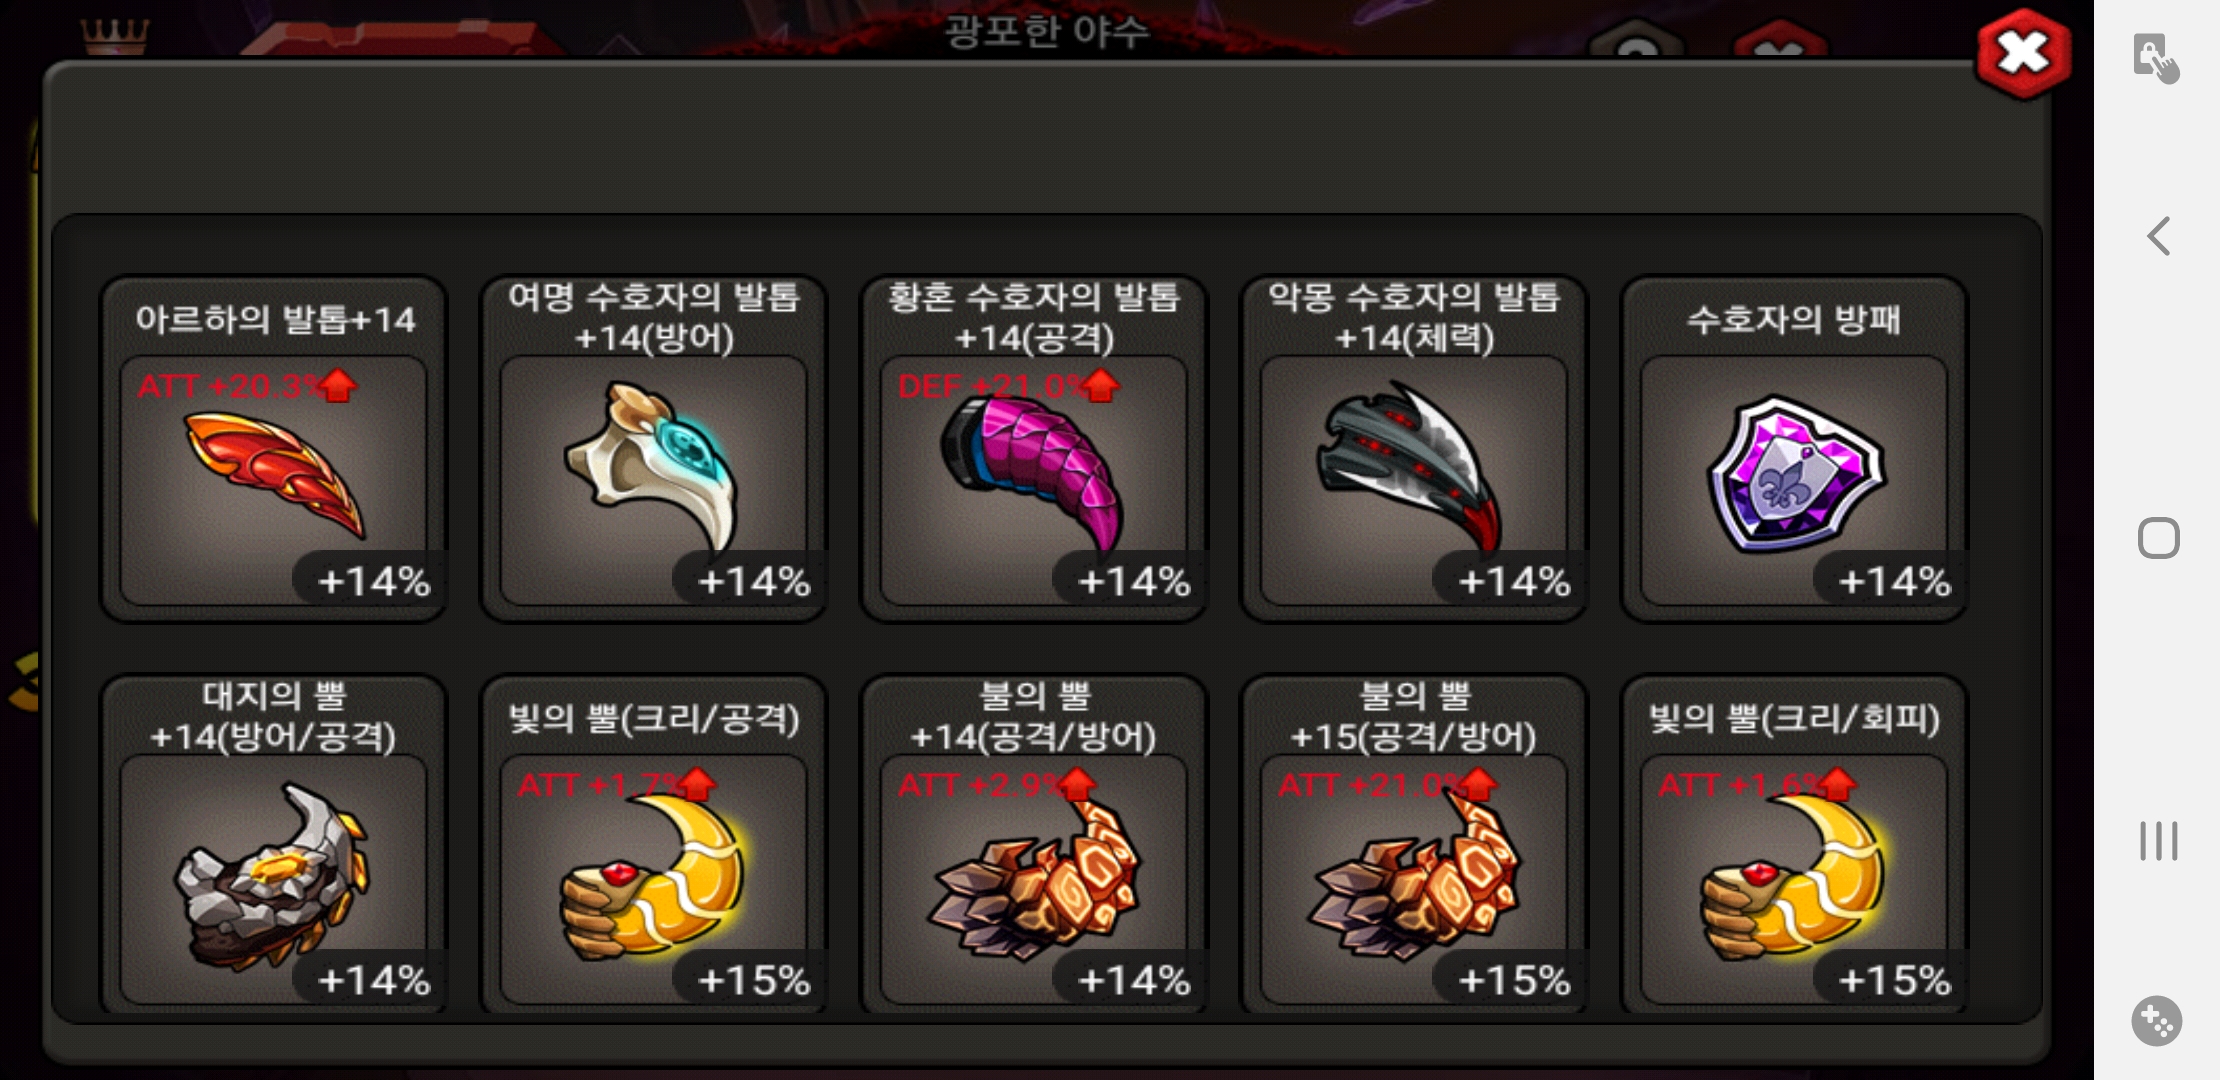
Task: Select the 수호자의 방패 purple shield
Action: (x=1794, y=450)
